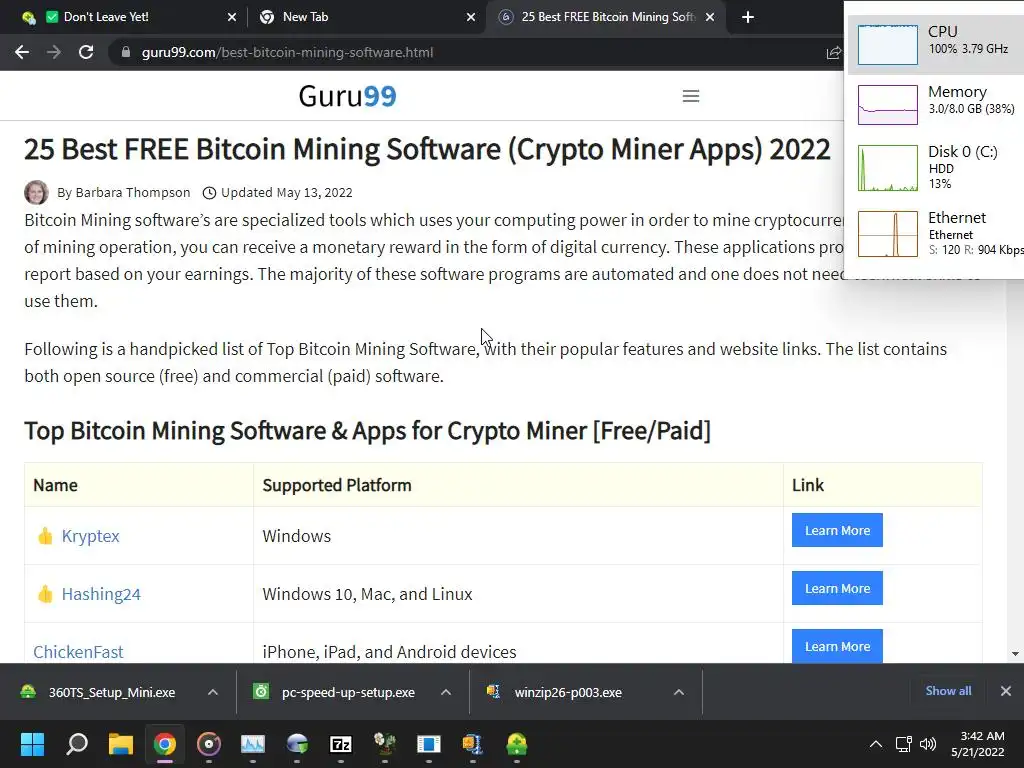Viewport: 1024px width, 768px height.
Task: Open the performance monitor taskbar icon
Action: tap(253, 744)
